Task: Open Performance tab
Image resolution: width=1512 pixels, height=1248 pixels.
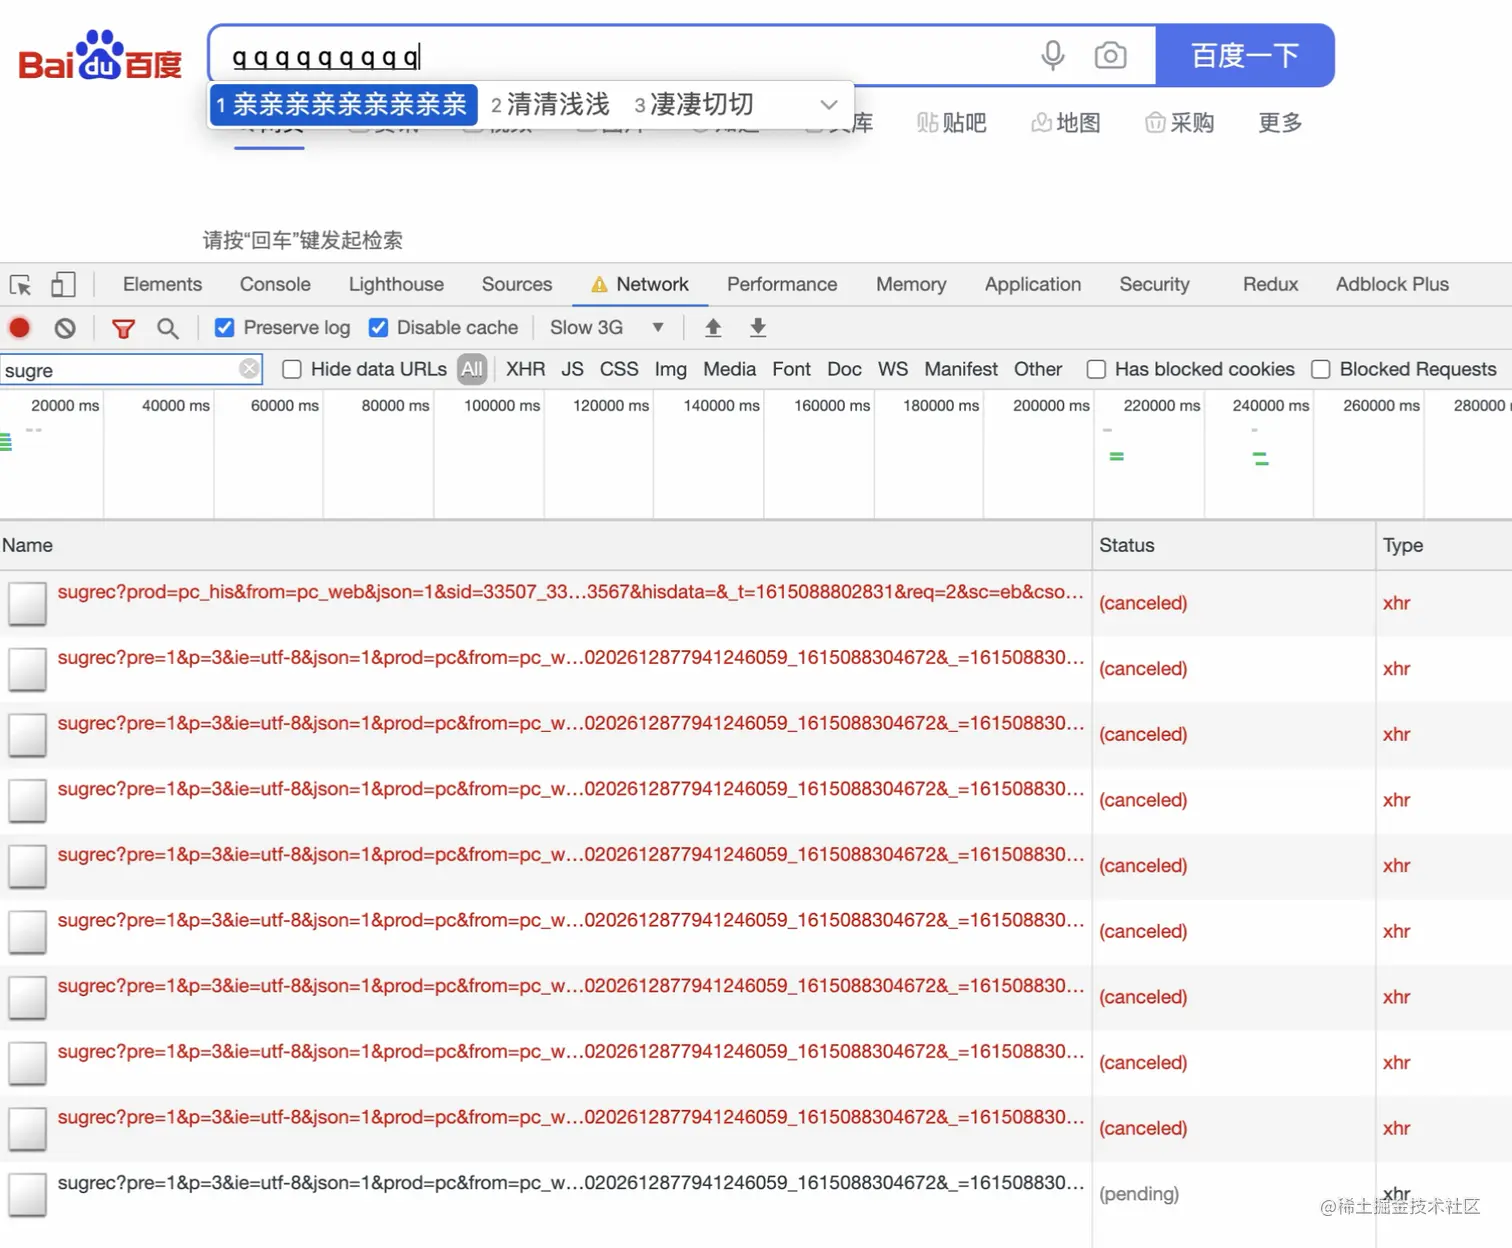Action: click(782, 284)
